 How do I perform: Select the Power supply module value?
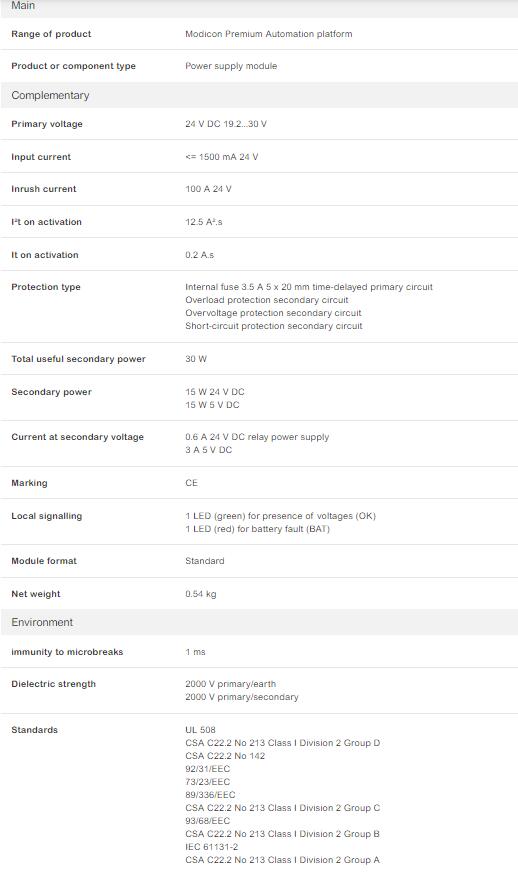231,66
